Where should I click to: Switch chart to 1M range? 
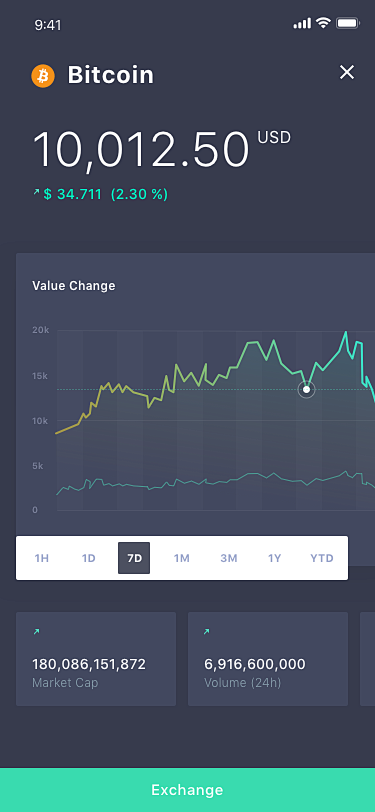(x=181, y=558)
